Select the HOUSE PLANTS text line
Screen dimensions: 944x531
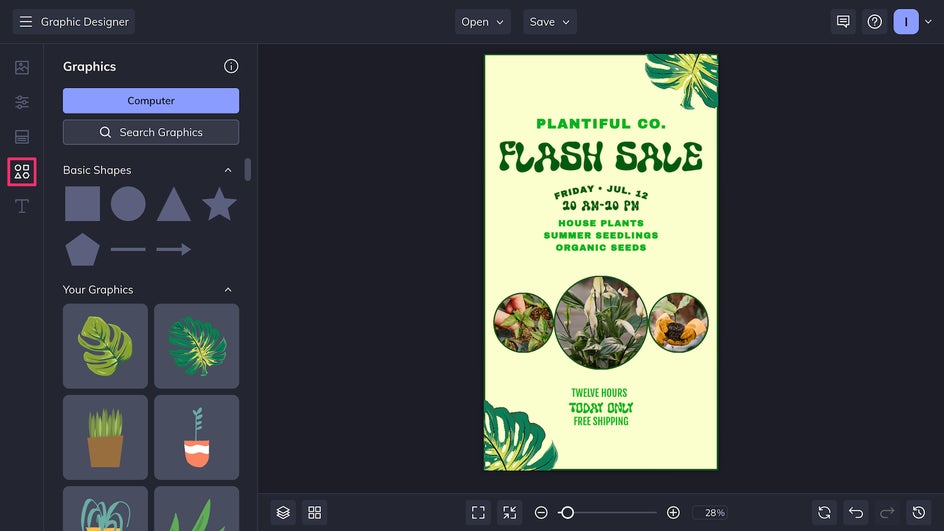601,223
